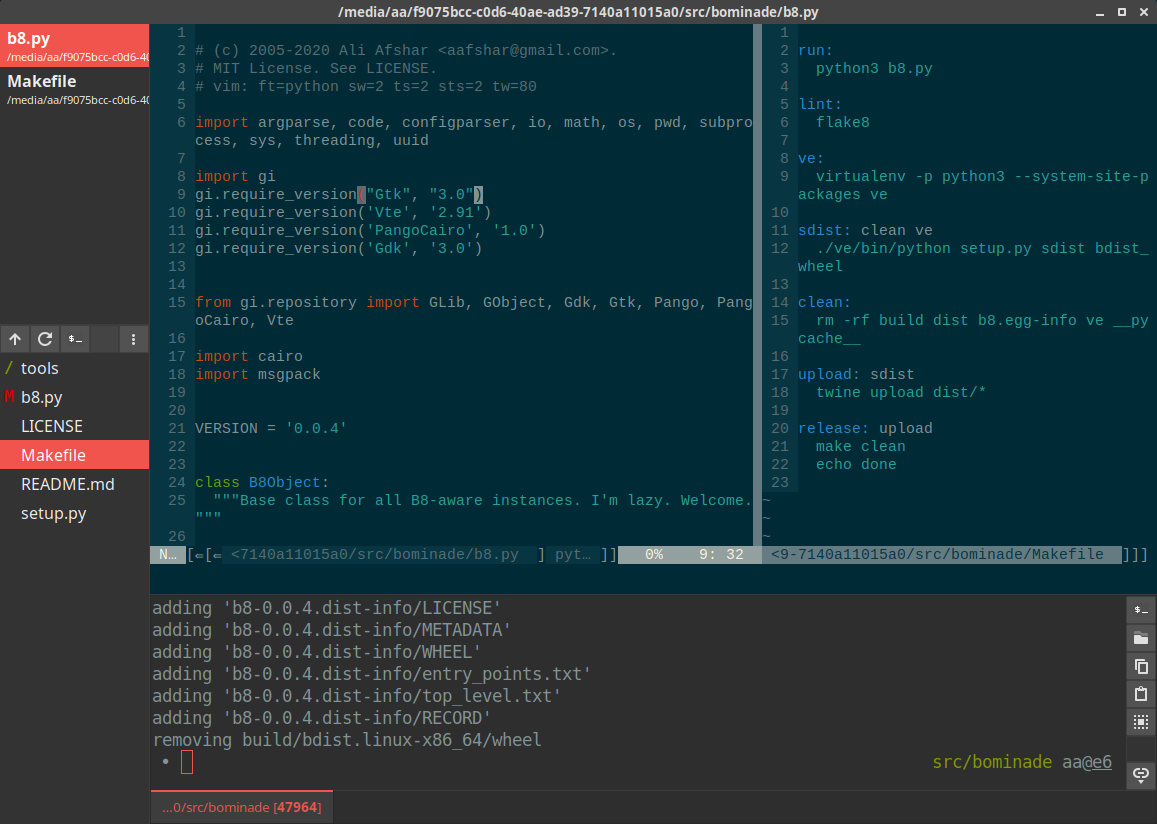Click the 'release: upload' line in Makefile
The width and height of the screenshot is (1157, 824).
click(x=865, y=429)
